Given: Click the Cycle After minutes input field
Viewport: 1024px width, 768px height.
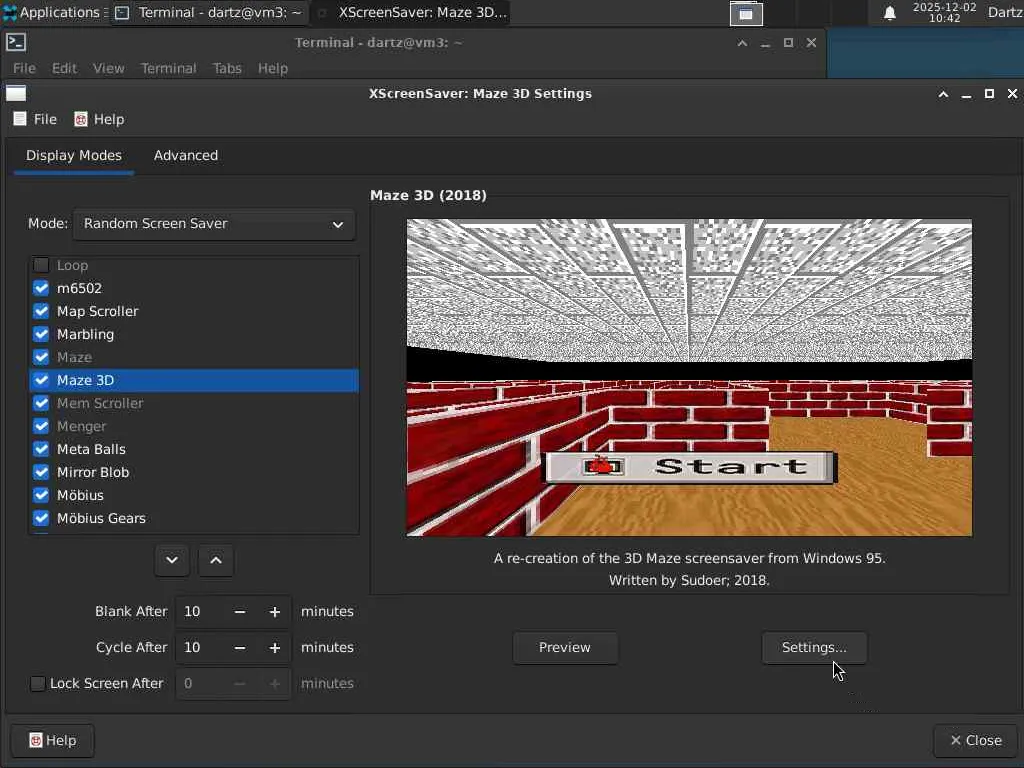Looking at the screenshot, I should pos(200,648).
